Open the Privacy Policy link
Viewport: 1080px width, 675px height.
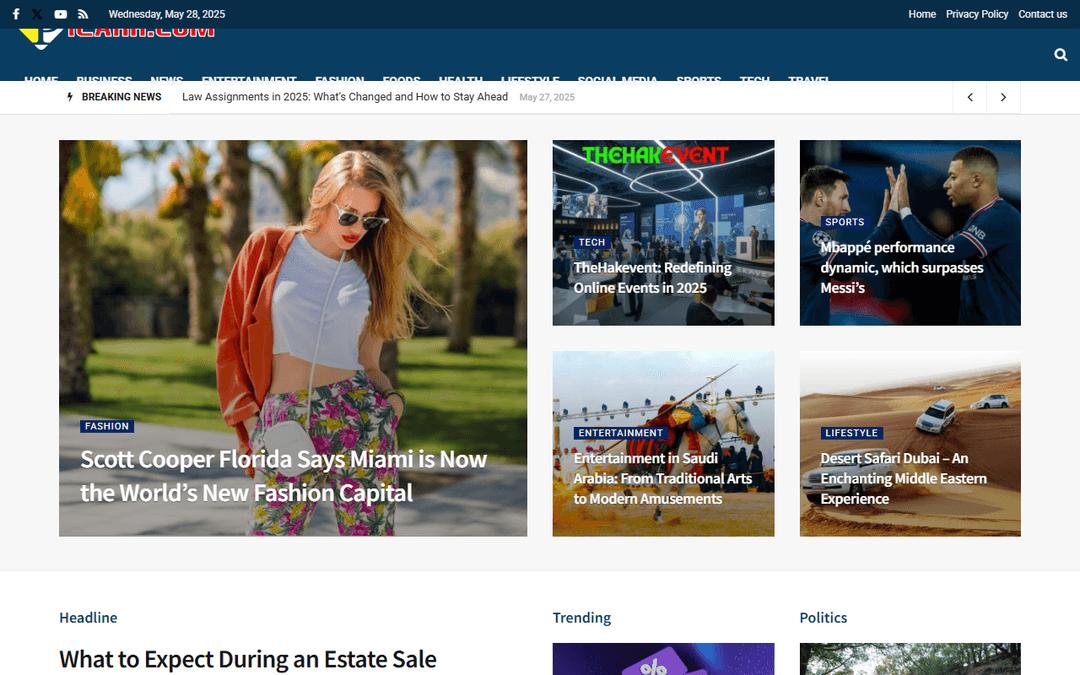coord(977,14)
